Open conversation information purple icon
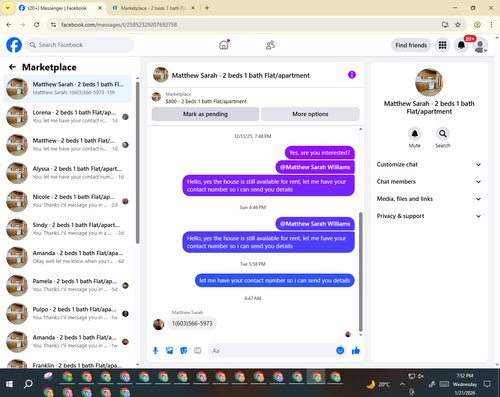Viewport: 500px width, 397px height. [352, 75]
